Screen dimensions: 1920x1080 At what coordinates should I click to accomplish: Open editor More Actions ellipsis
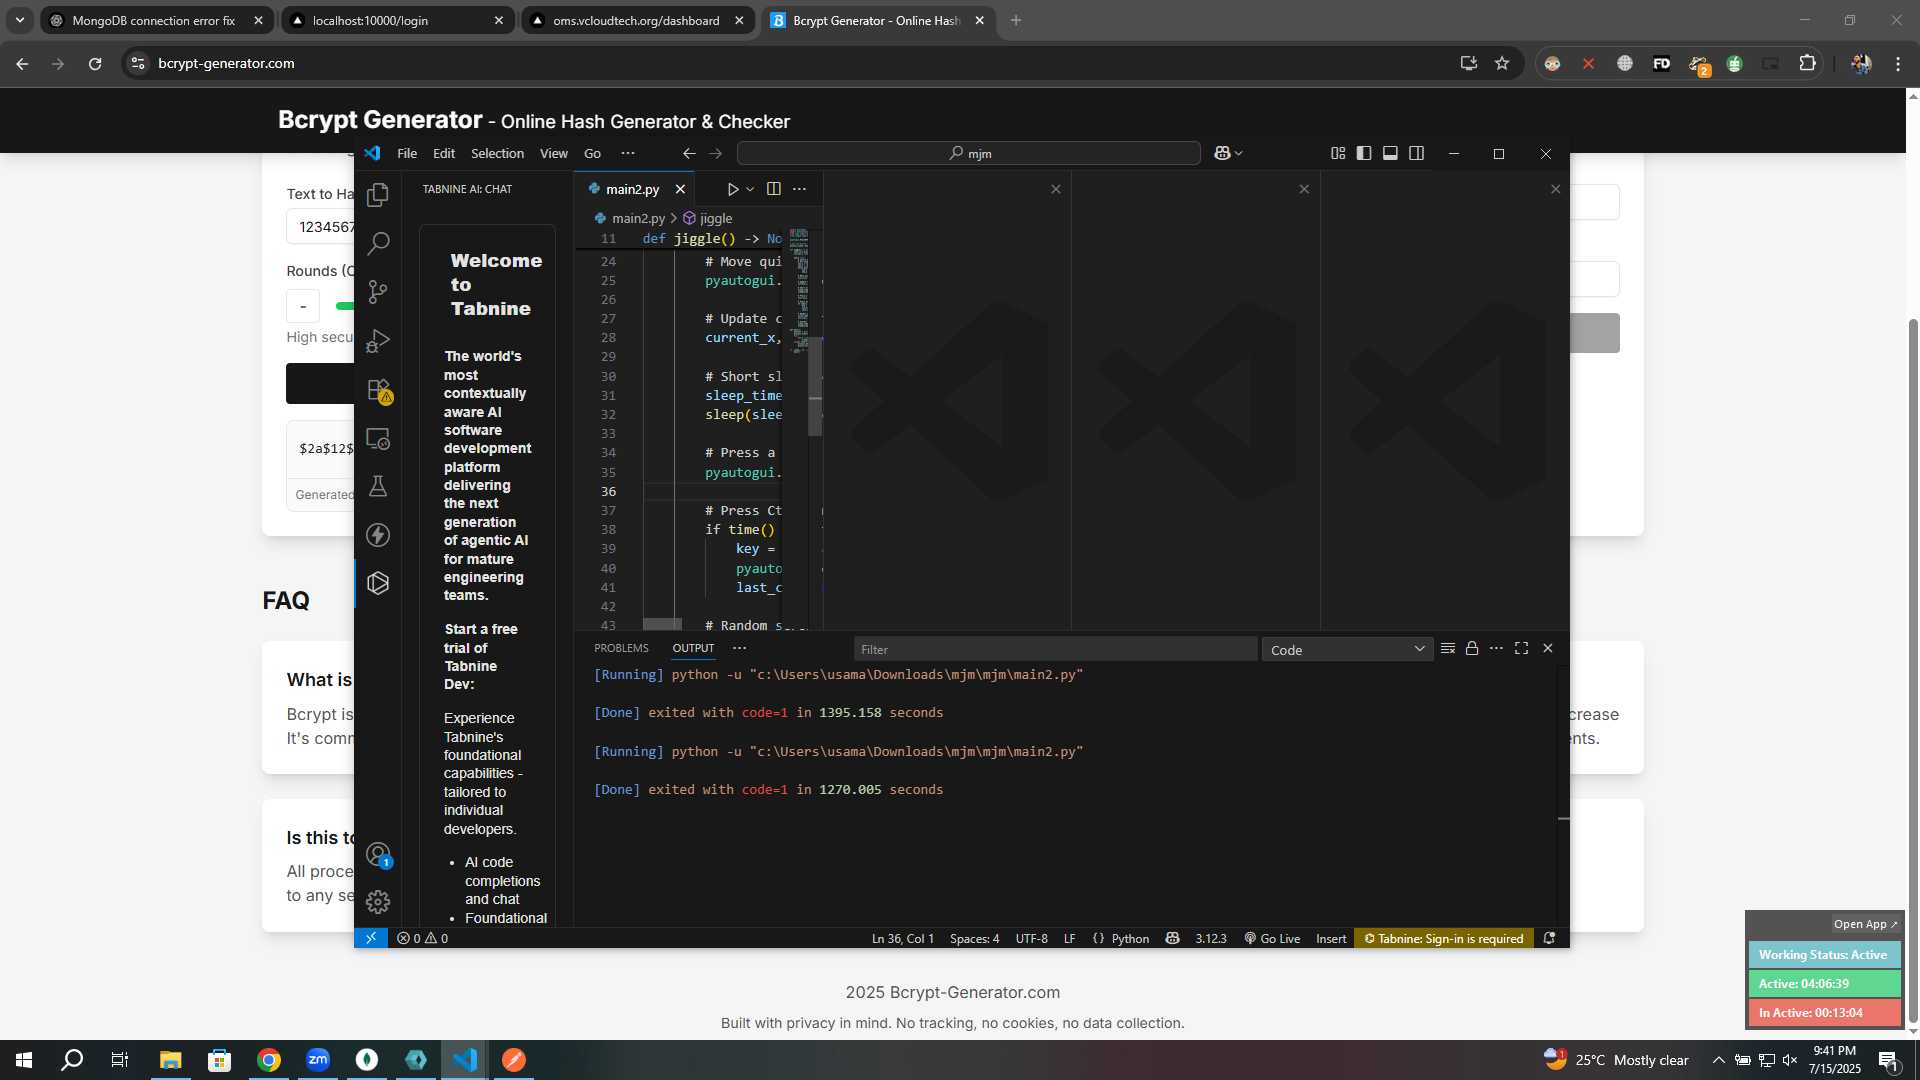coord(799,189)
